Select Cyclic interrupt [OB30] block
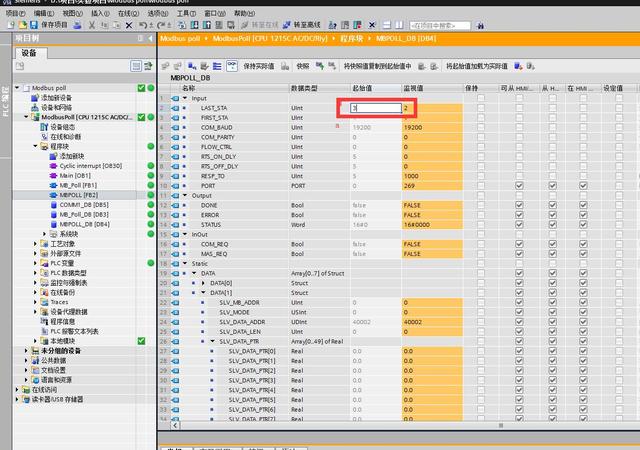 [x=91, y=166]
